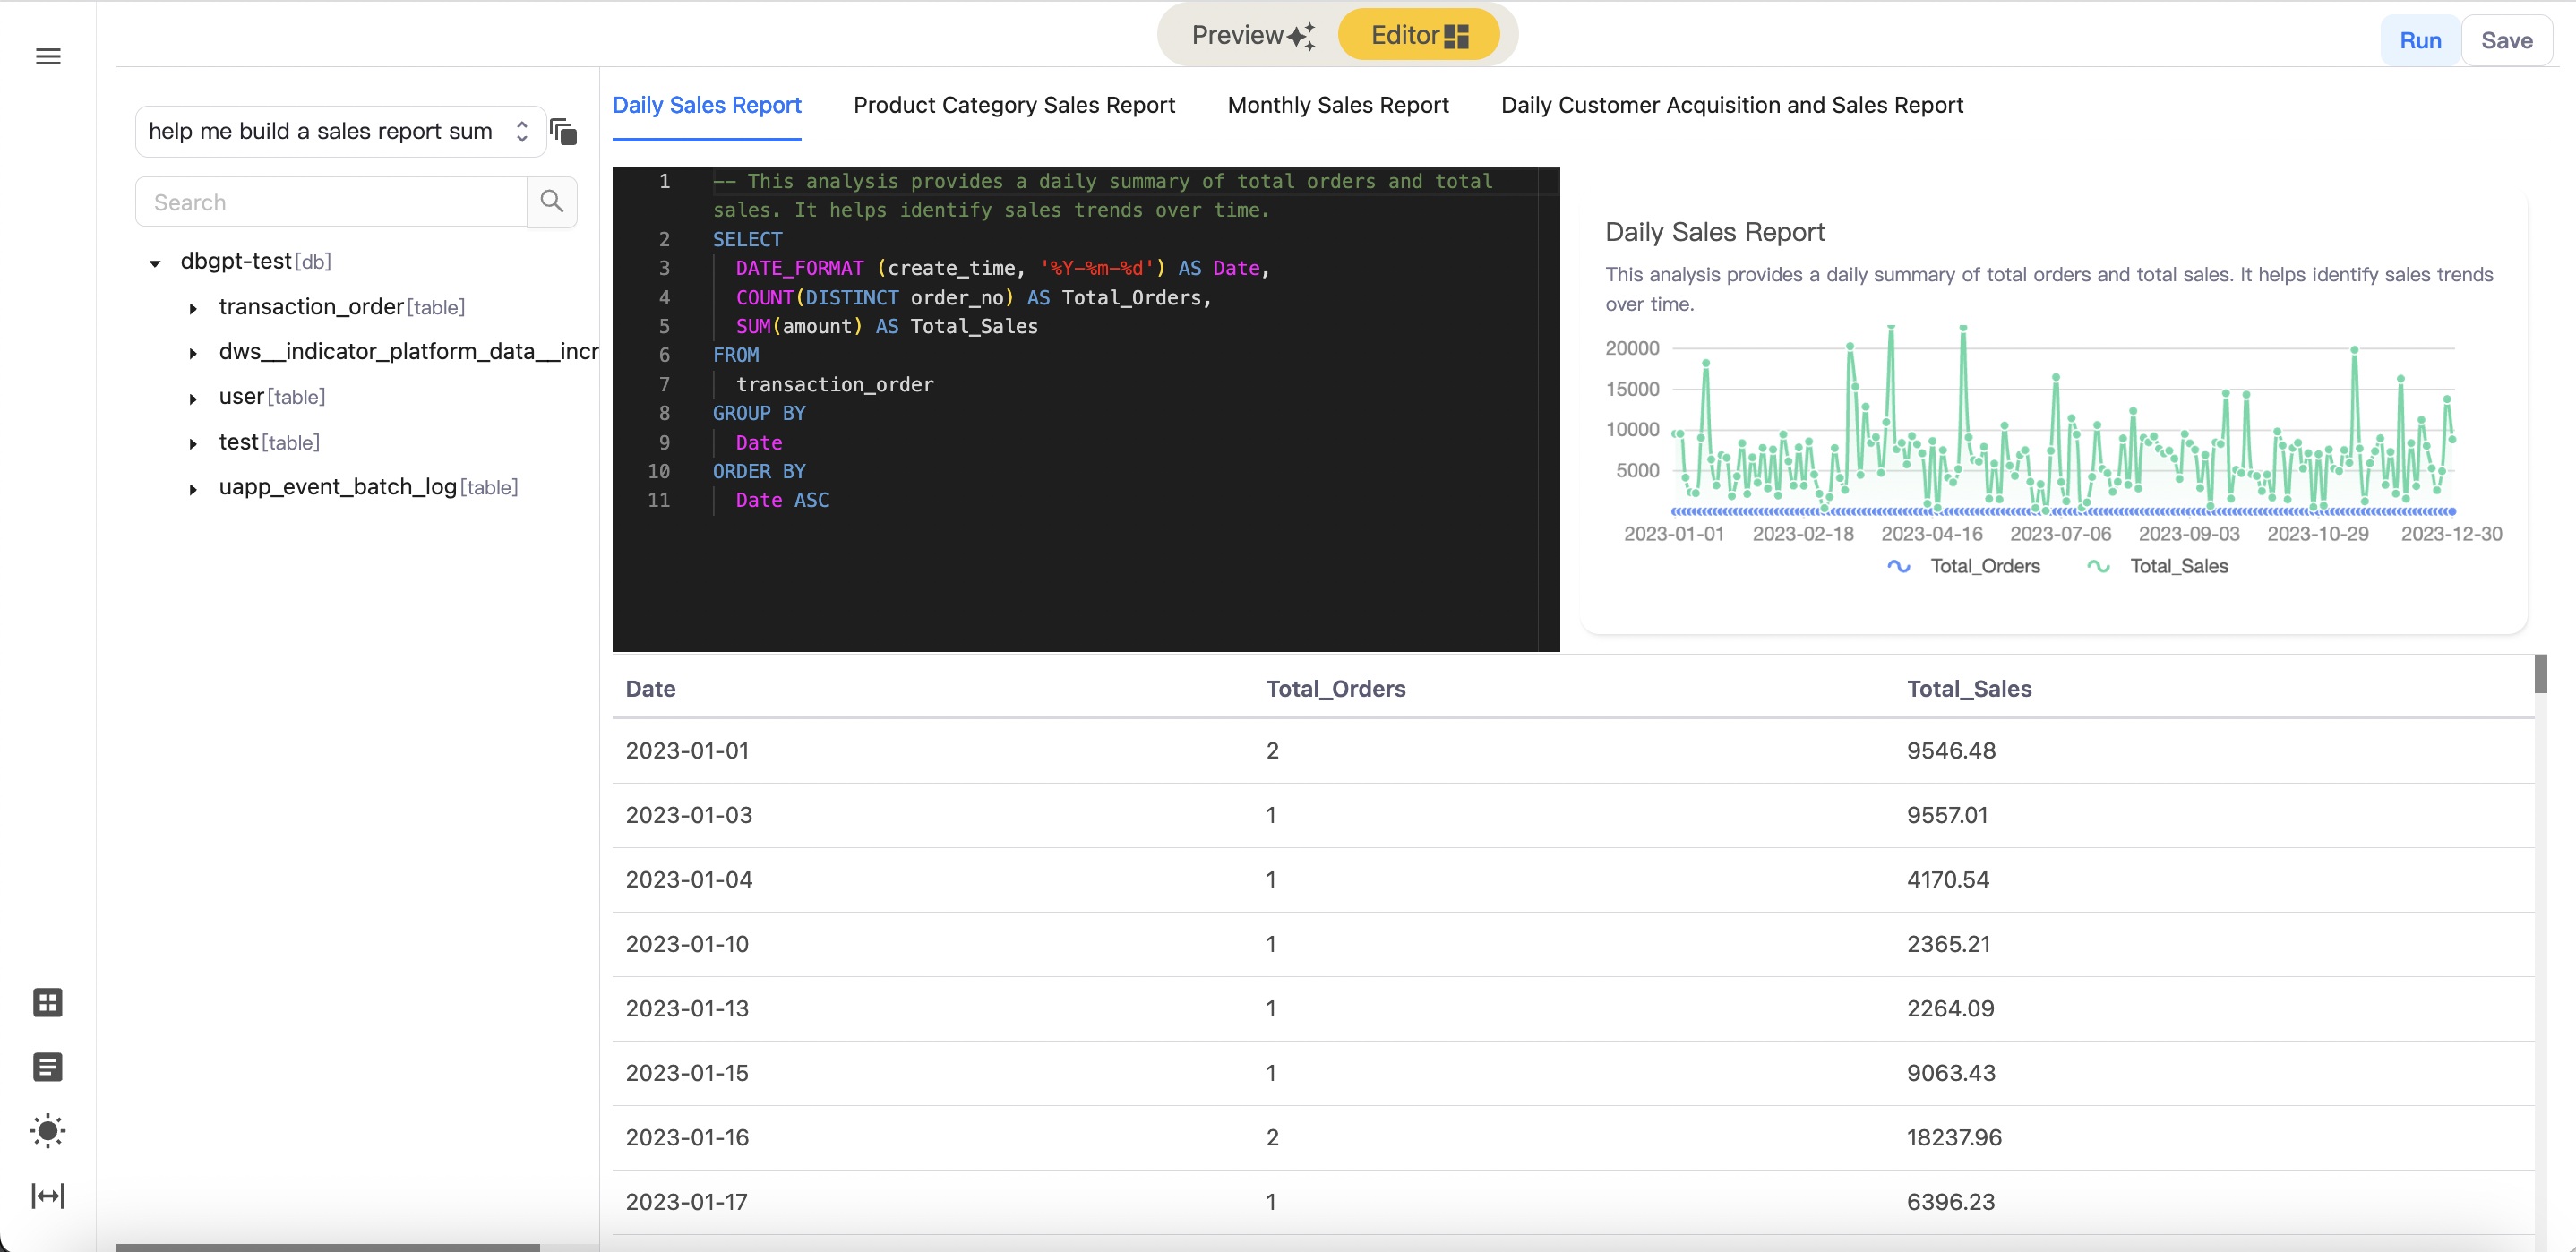This screenshot has height=1252, width=2576.
Task: Toggle Total_Orders series in chart legend
Action: [x=1964, y=566]
